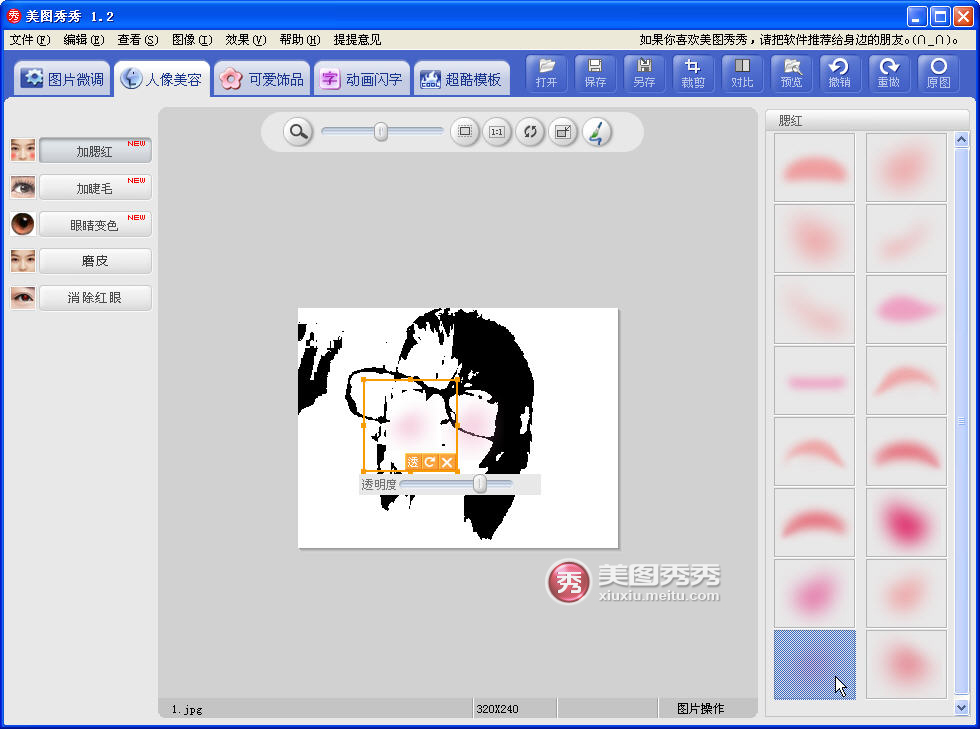
Task: Click the magnifier zoom icon above the canvas
Action: 297,132
